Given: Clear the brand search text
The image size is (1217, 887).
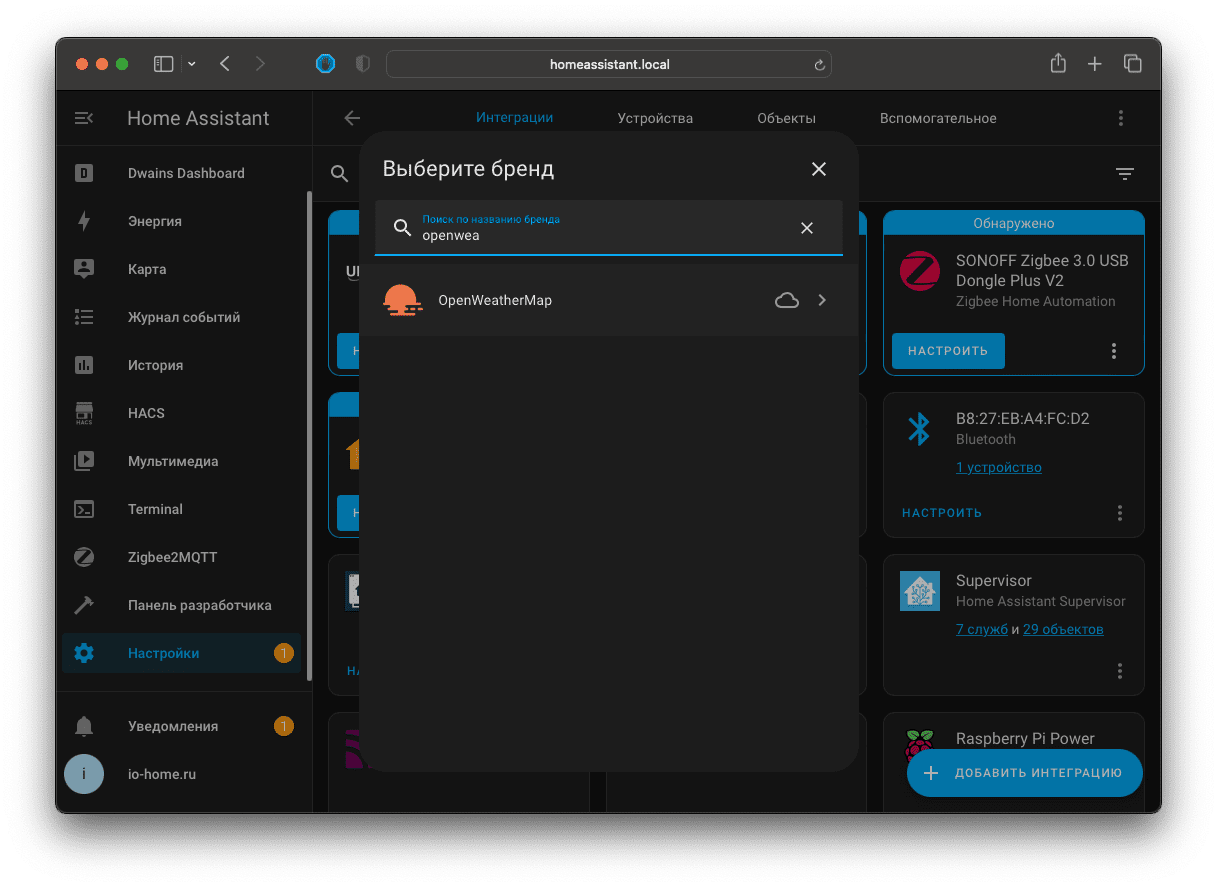Looking at the screenshot, I should tap(807, 228).
